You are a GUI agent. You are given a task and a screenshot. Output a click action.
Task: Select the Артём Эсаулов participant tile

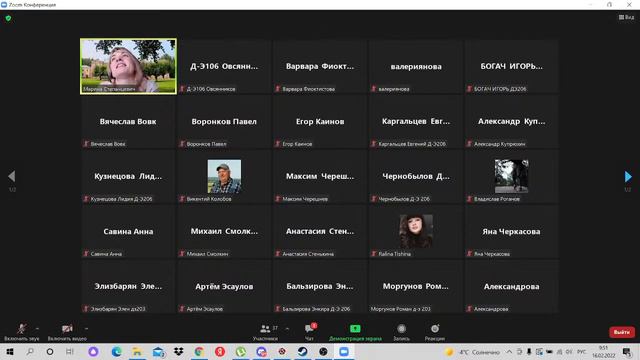tap(224, 287)
